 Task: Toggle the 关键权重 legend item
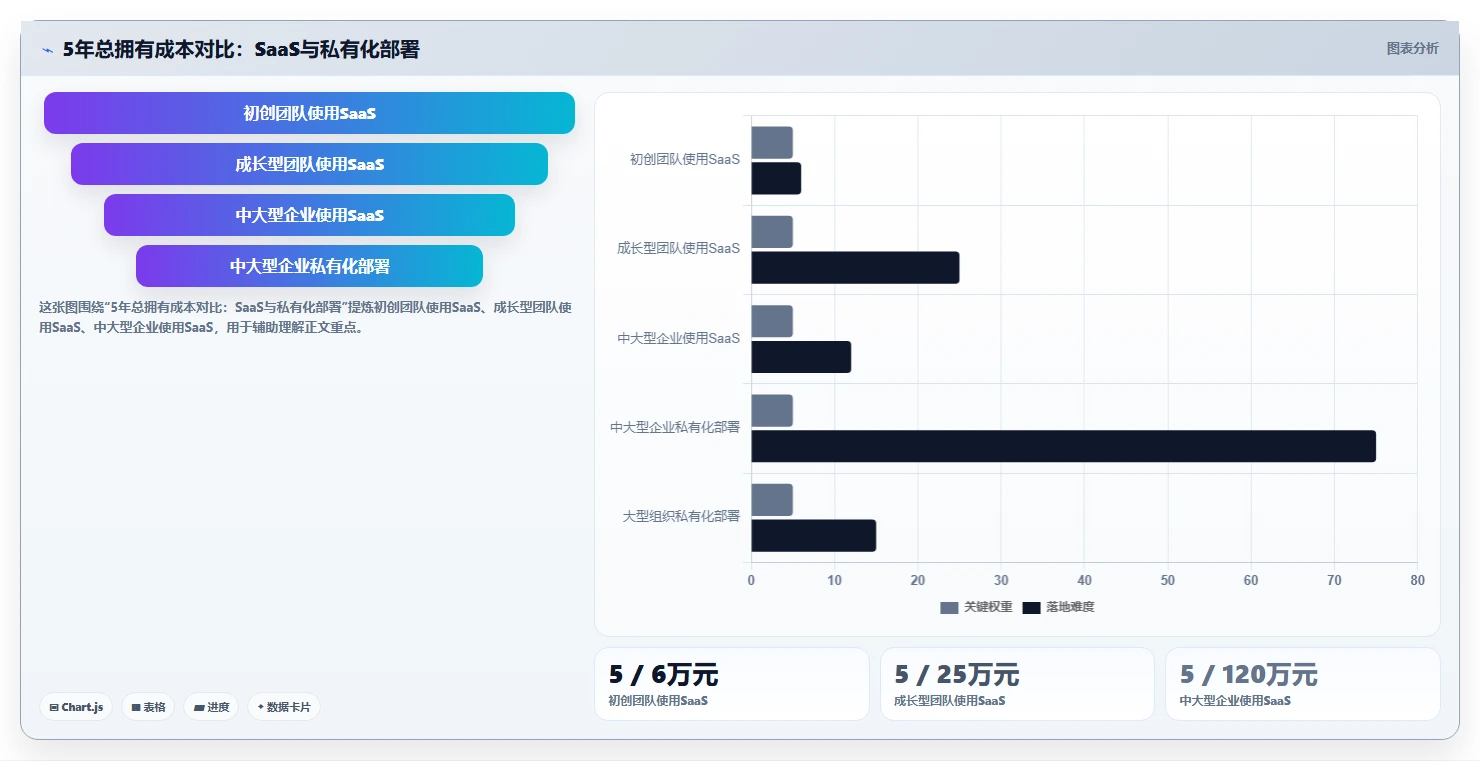976,607
